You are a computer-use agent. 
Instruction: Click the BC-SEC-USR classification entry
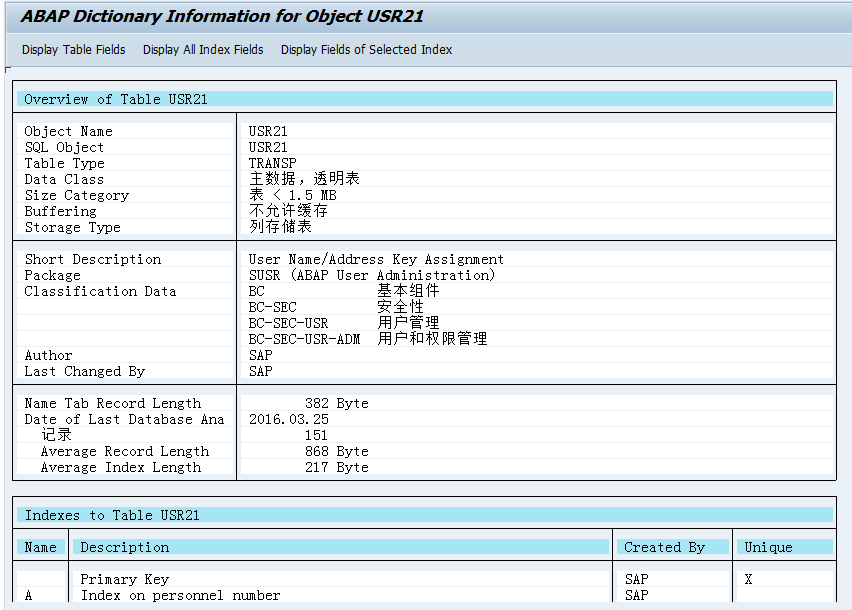point(287,323)
